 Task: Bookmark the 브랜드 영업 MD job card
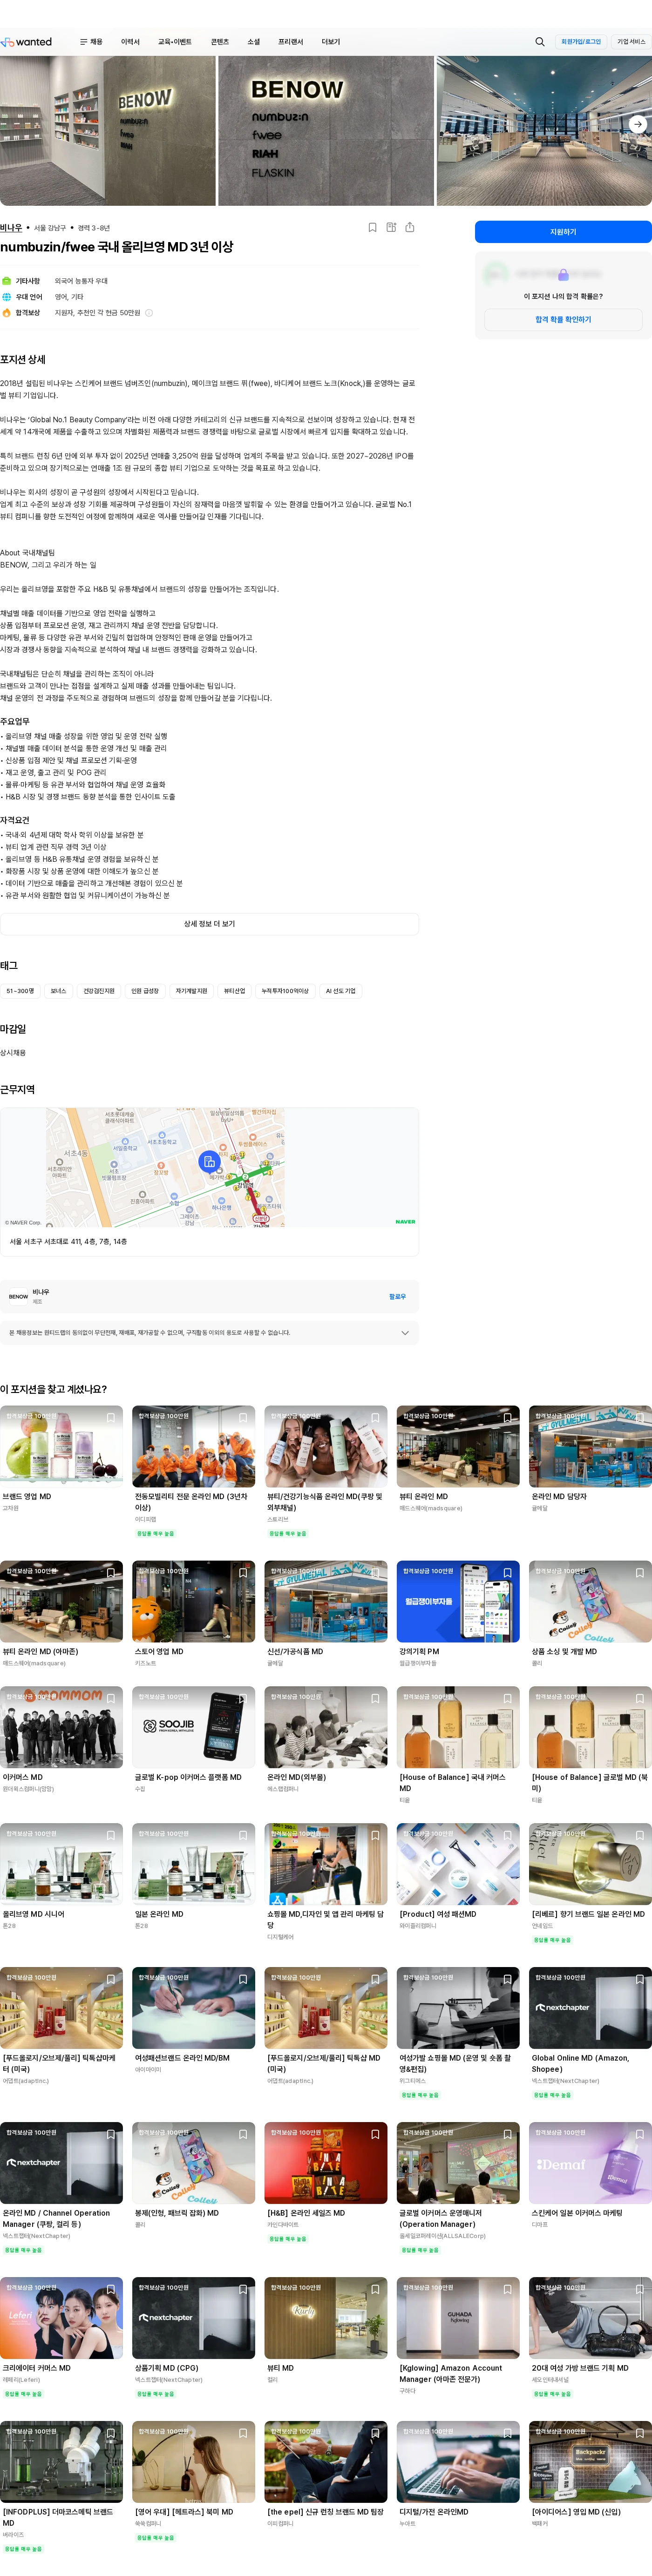tap(111, 1418)
